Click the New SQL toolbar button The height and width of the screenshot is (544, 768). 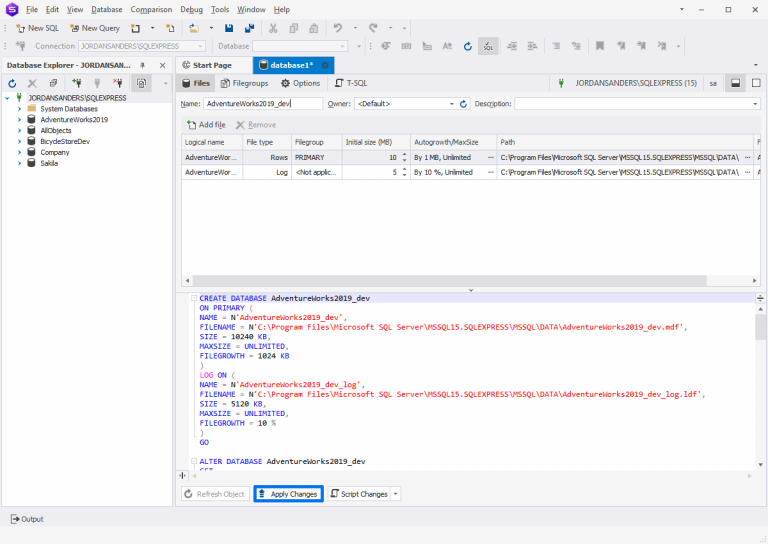point(36,28)
